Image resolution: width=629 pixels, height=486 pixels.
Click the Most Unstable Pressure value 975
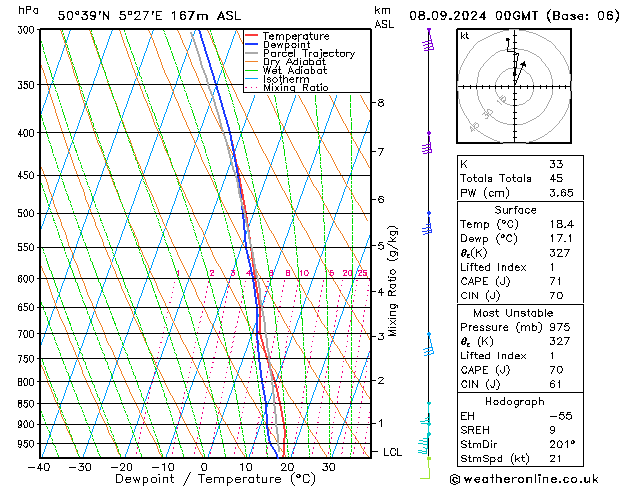click(560, 327)
